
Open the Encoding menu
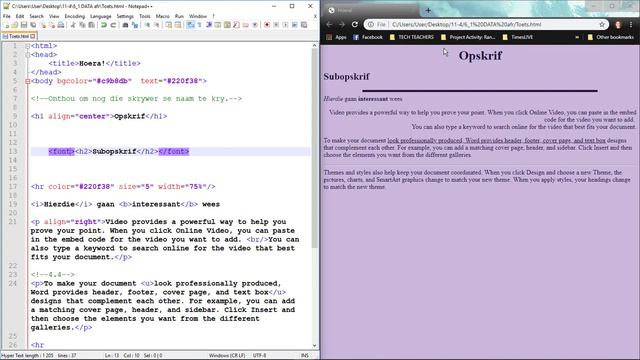tap(75, 16)
